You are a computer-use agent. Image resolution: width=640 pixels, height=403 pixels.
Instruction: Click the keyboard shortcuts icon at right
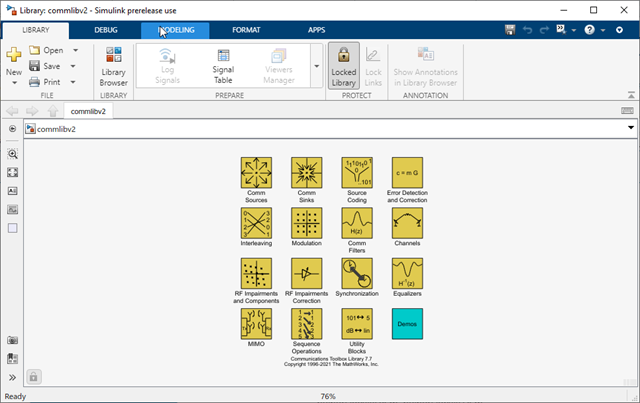(x=627, y=111)
